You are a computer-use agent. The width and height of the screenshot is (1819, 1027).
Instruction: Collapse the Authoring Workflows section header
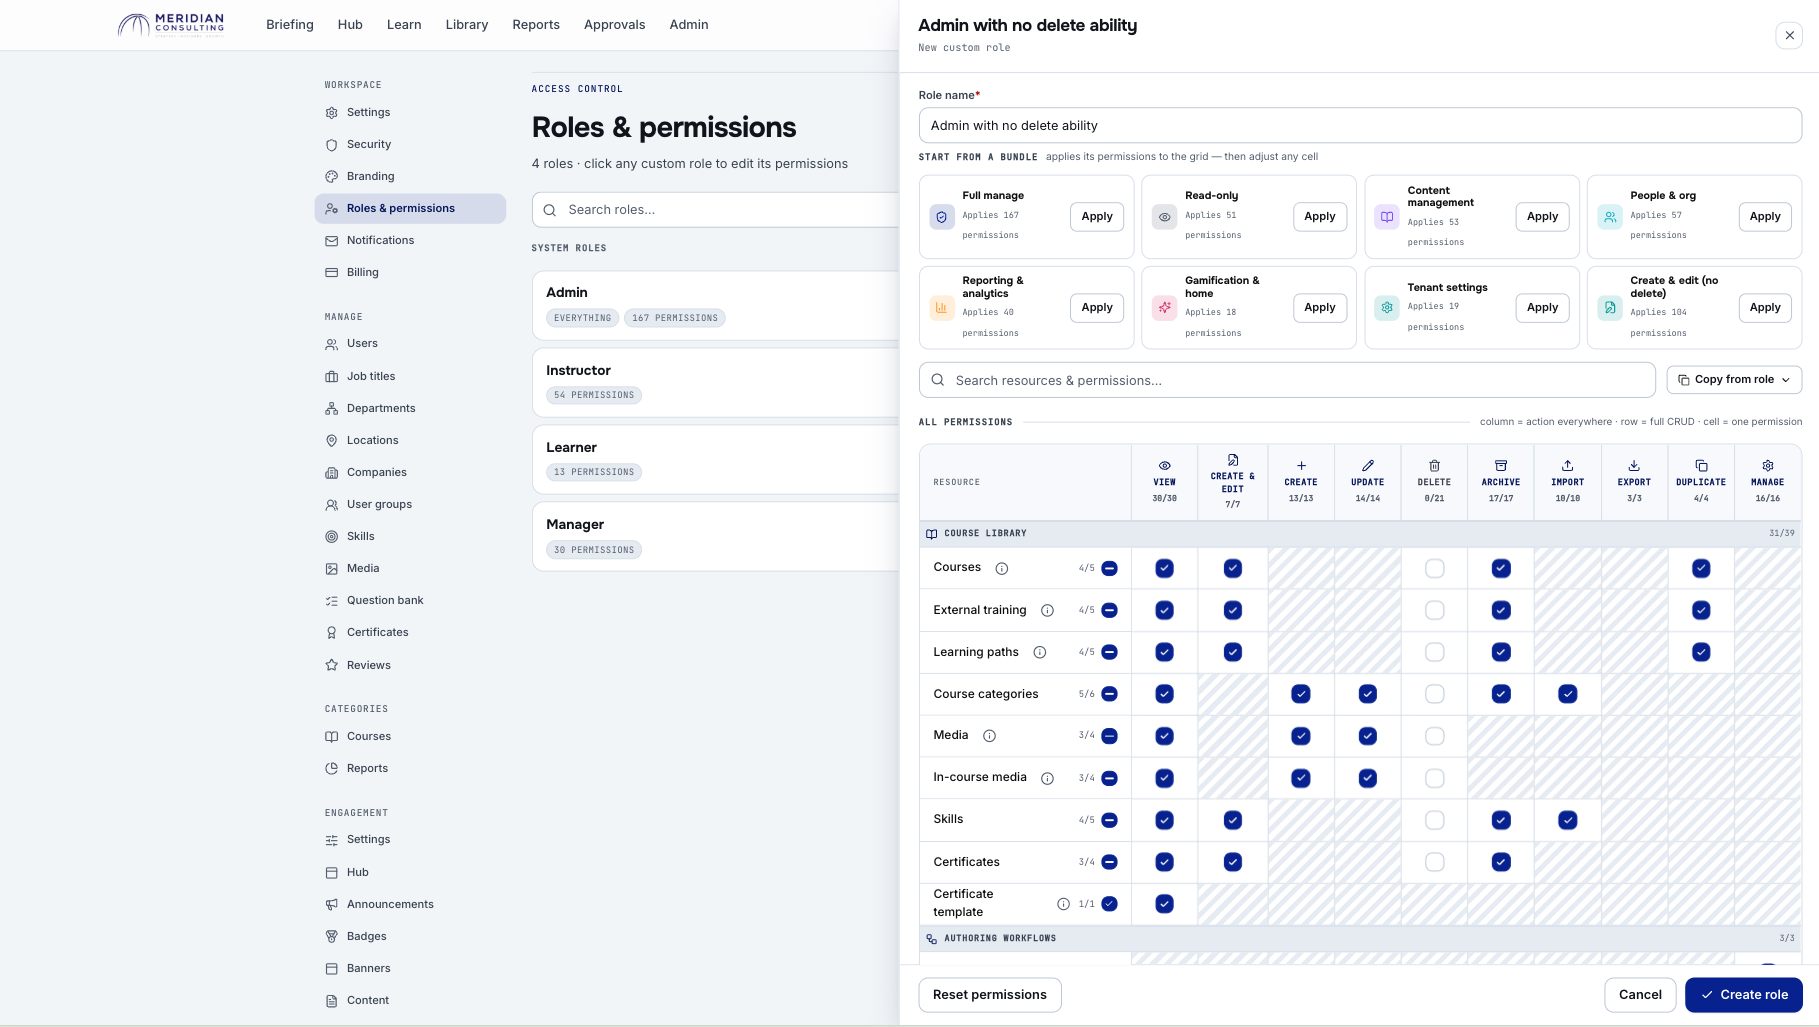[x=1360, y=938]
